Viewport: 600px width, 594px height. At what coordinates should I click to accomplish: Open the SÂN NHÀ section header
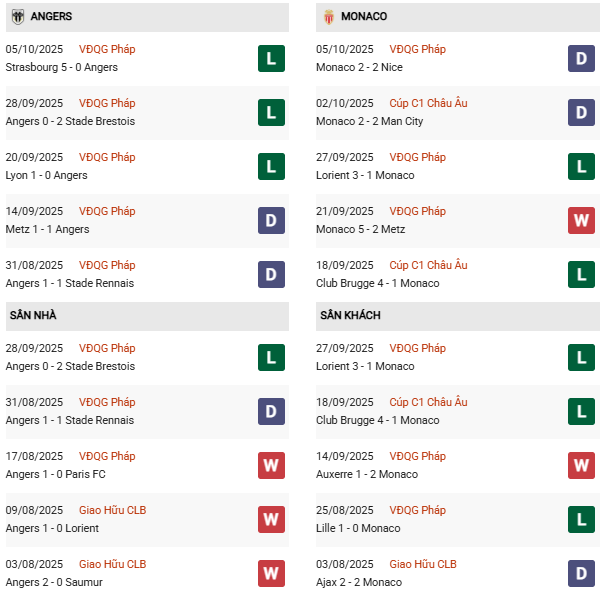pos(34,315)
